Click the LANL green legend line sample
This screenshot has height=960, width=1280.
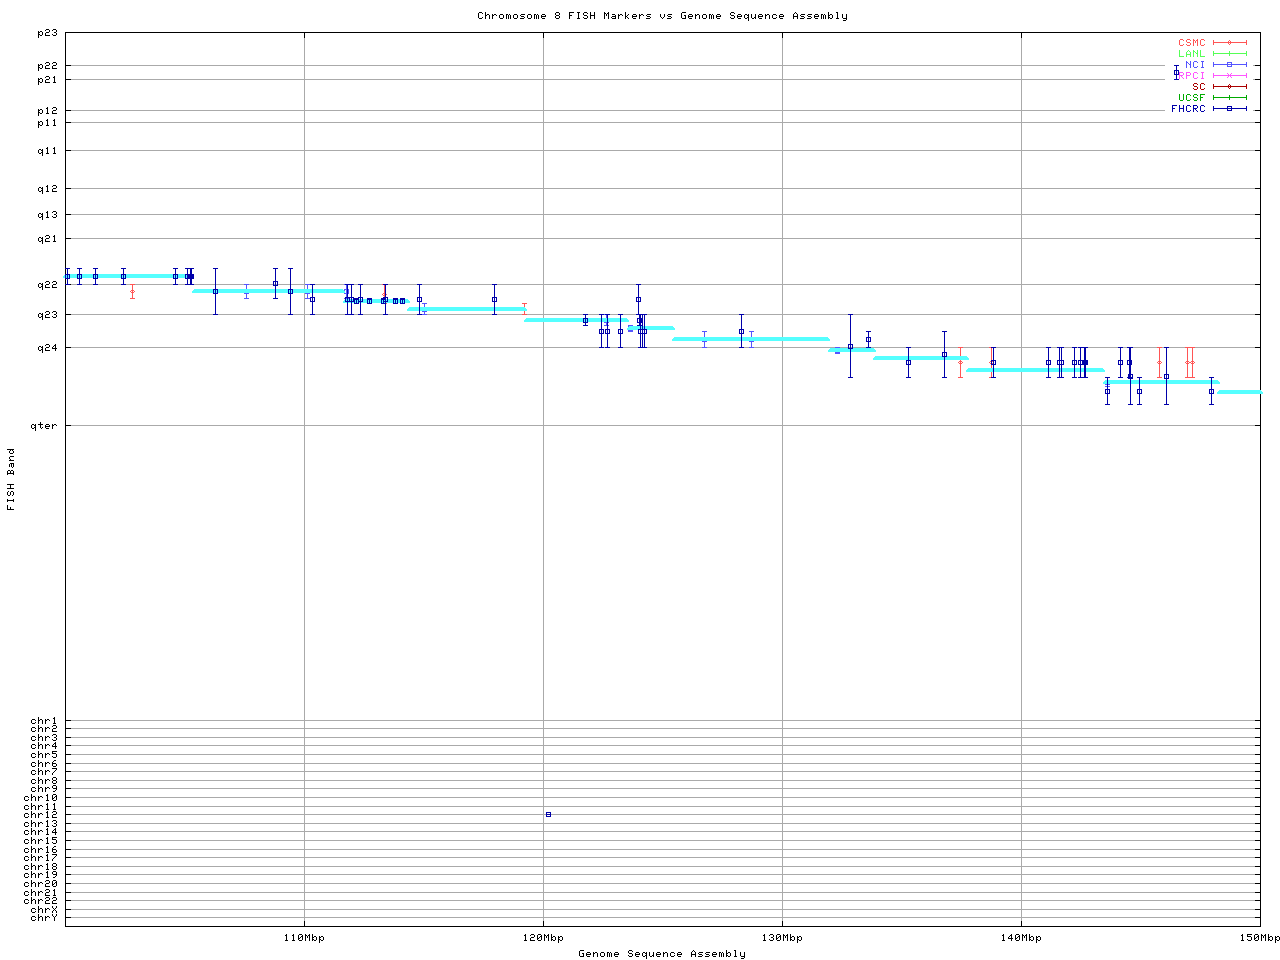pos(1229,54)
